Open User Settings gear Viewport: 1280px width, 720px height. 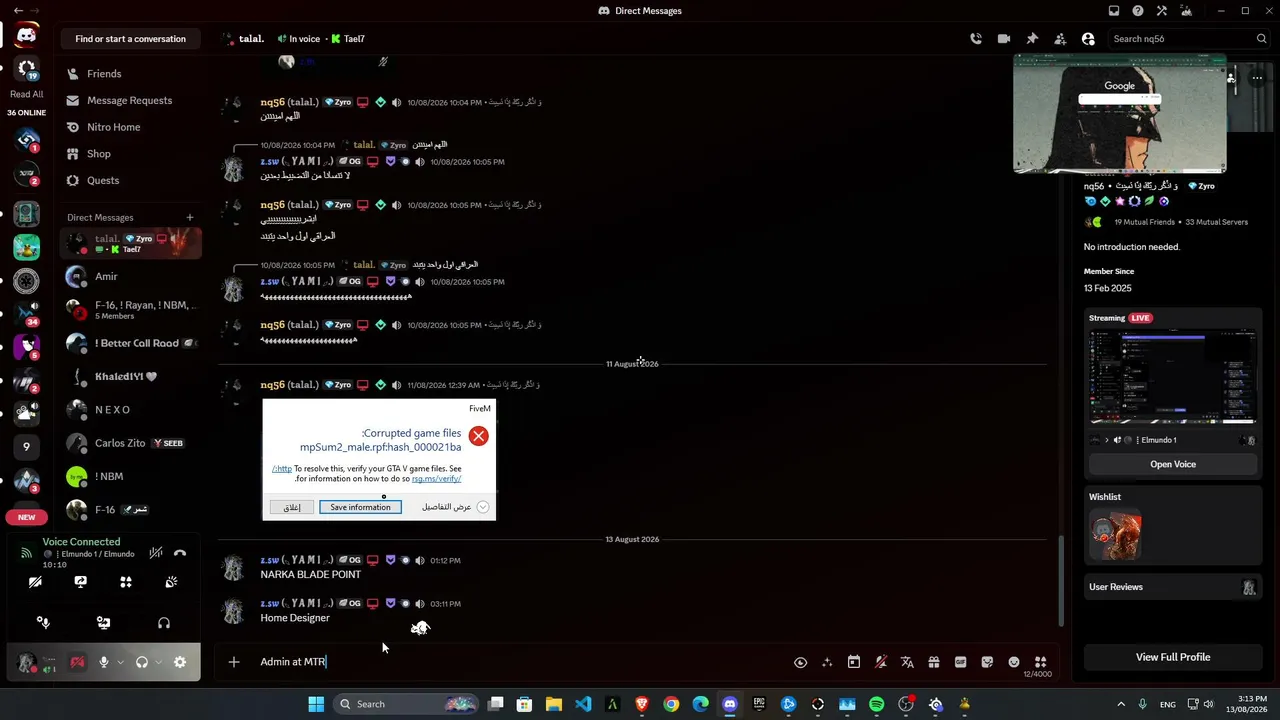180,662
